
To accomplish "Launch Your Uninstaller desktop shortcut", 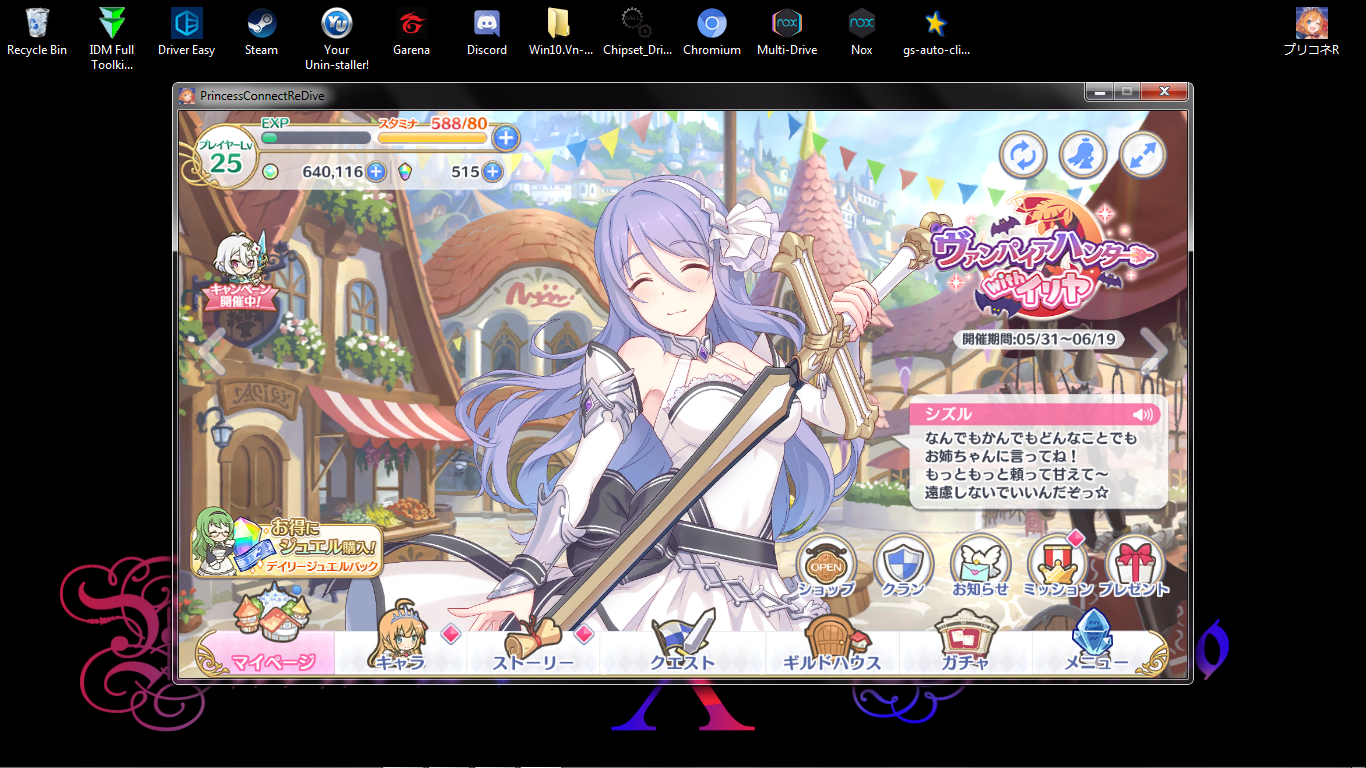I will (337, 39).
